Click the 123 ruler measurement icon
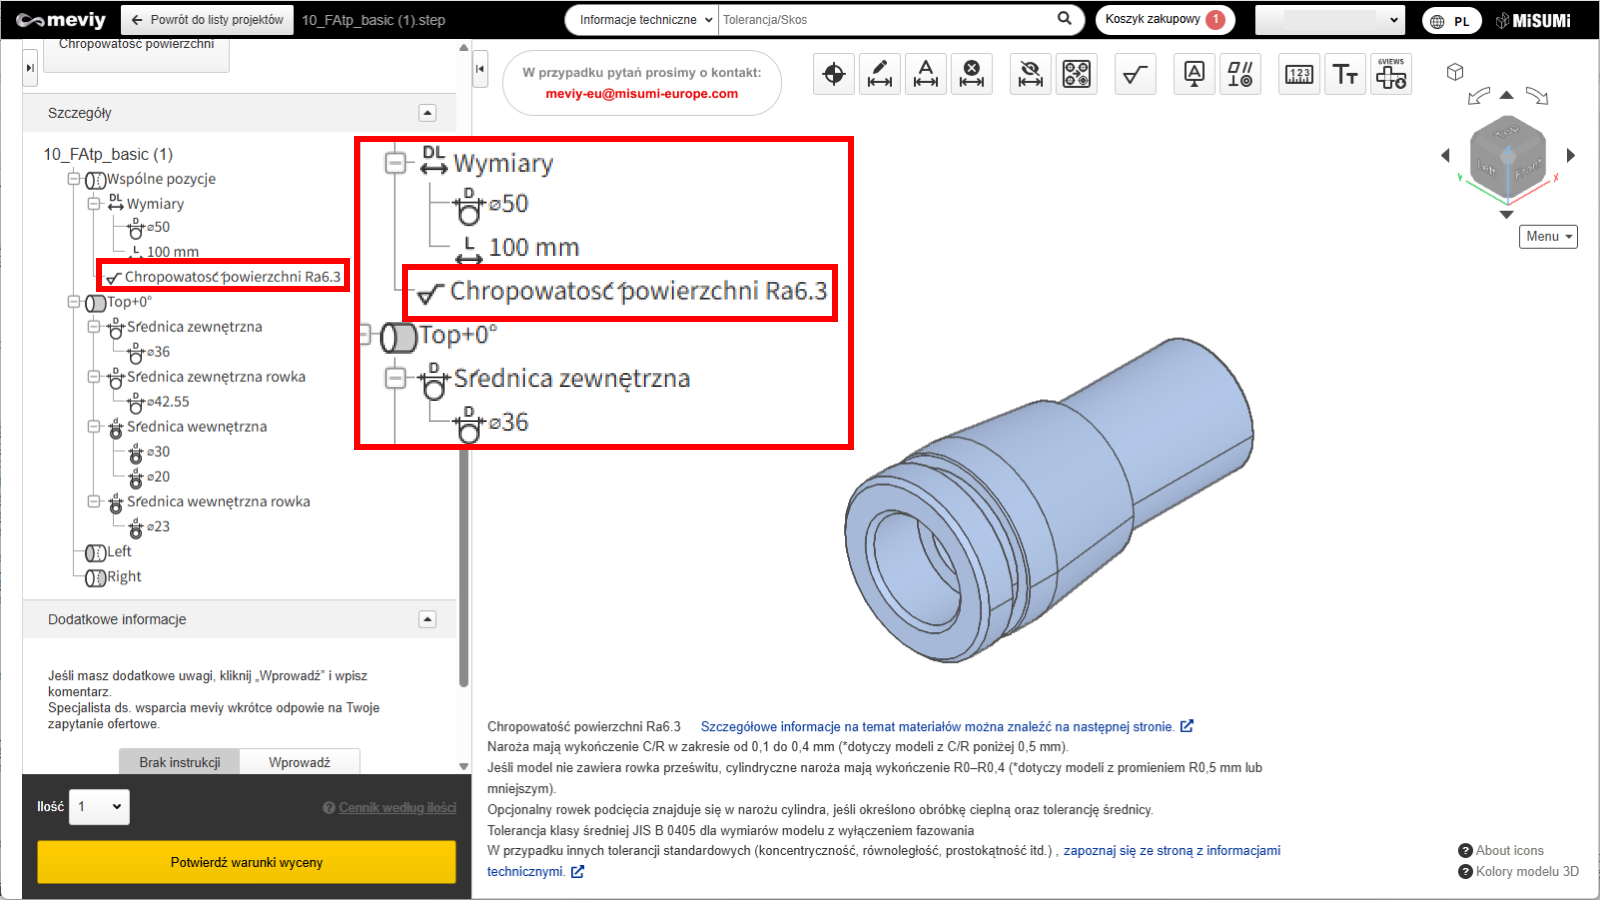This screenshot has height=900, width=1600. [1299, 74]
